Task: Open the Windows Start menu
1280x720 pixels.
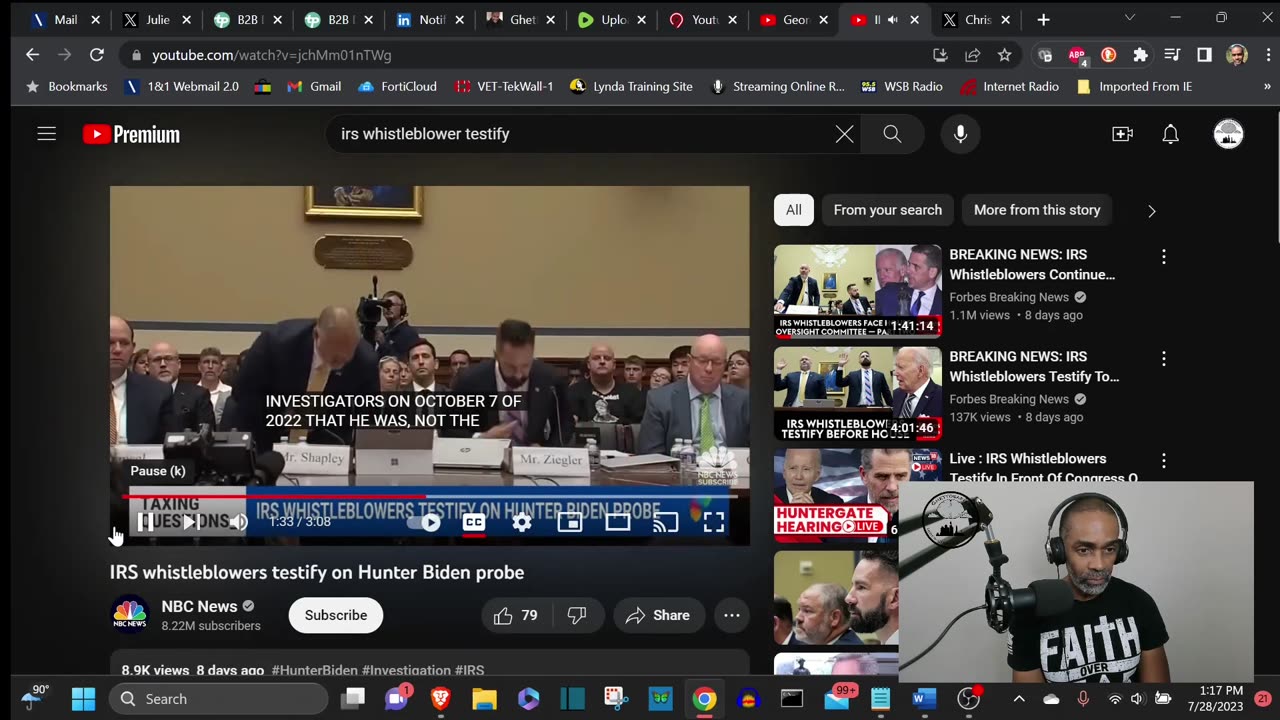Action: (84, 699)
